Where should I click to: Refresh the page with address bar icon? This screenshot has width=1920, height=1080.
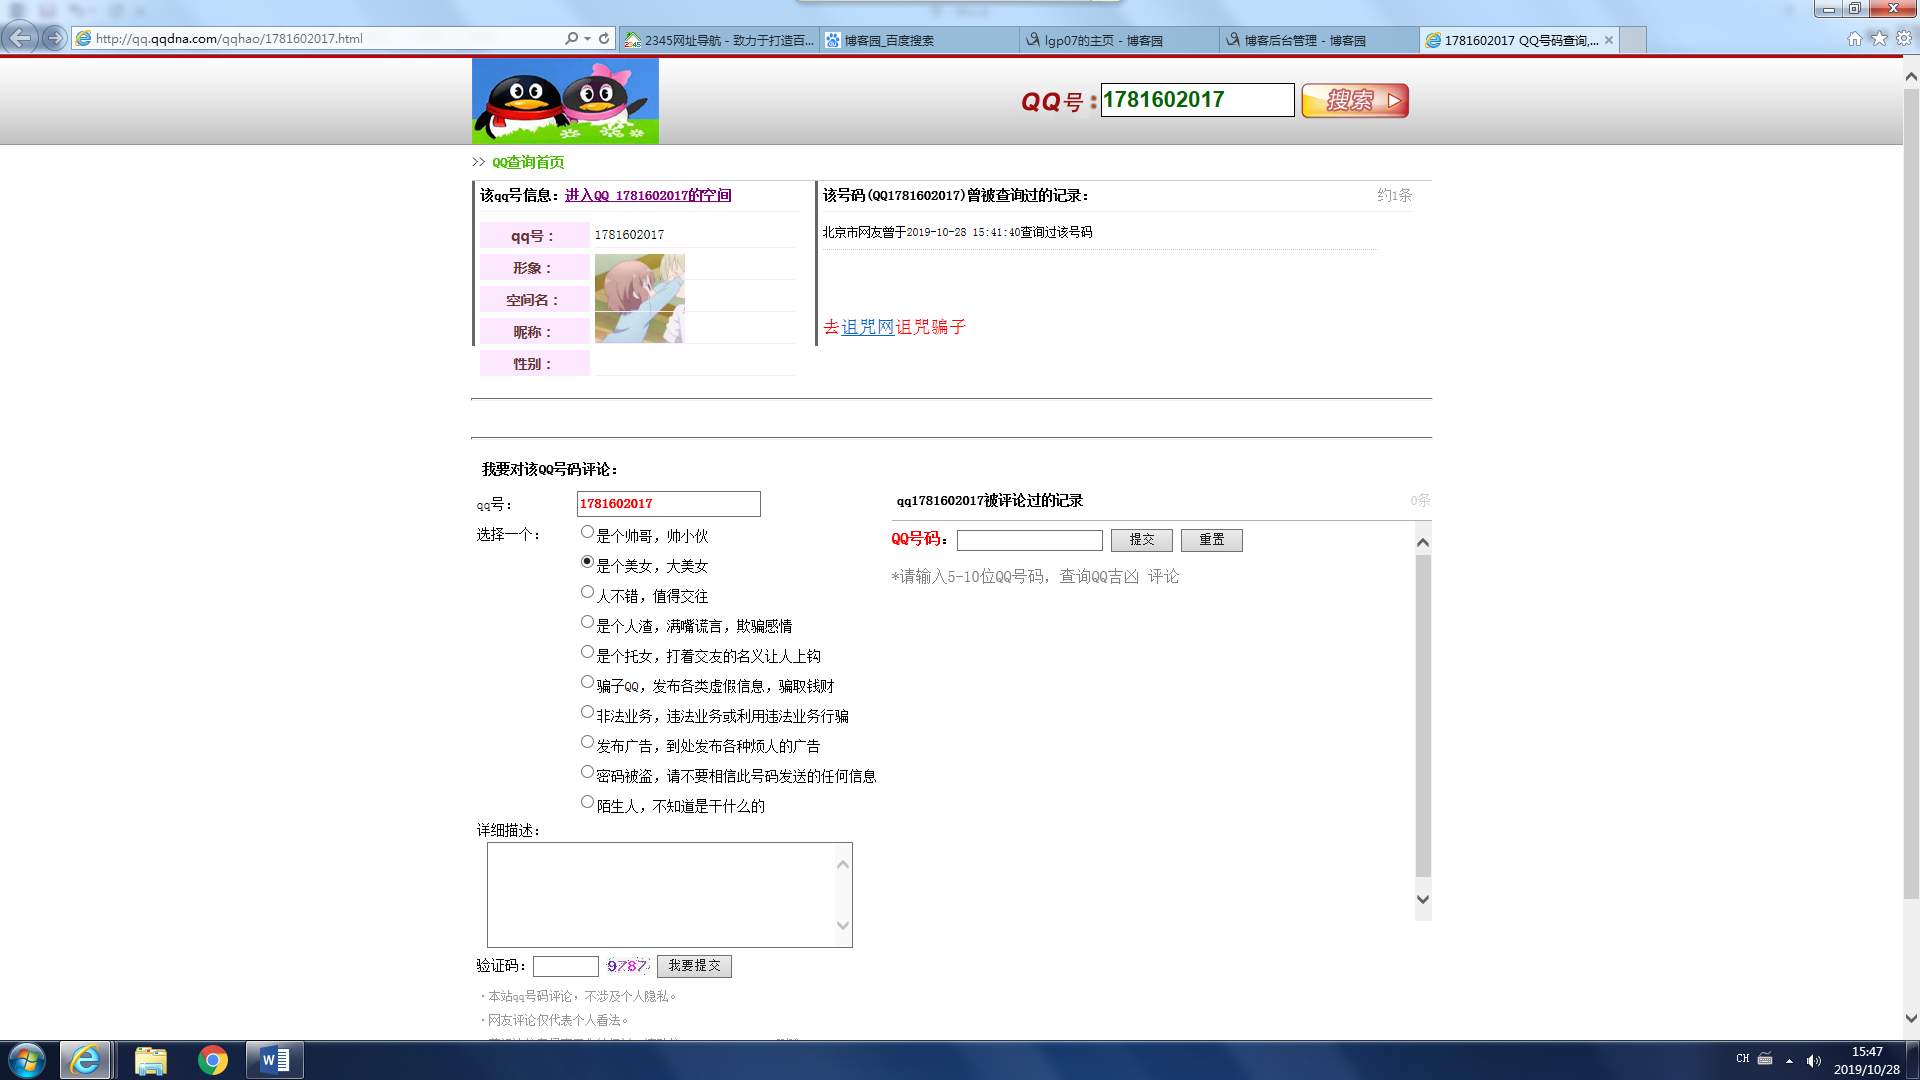[604, 38]
